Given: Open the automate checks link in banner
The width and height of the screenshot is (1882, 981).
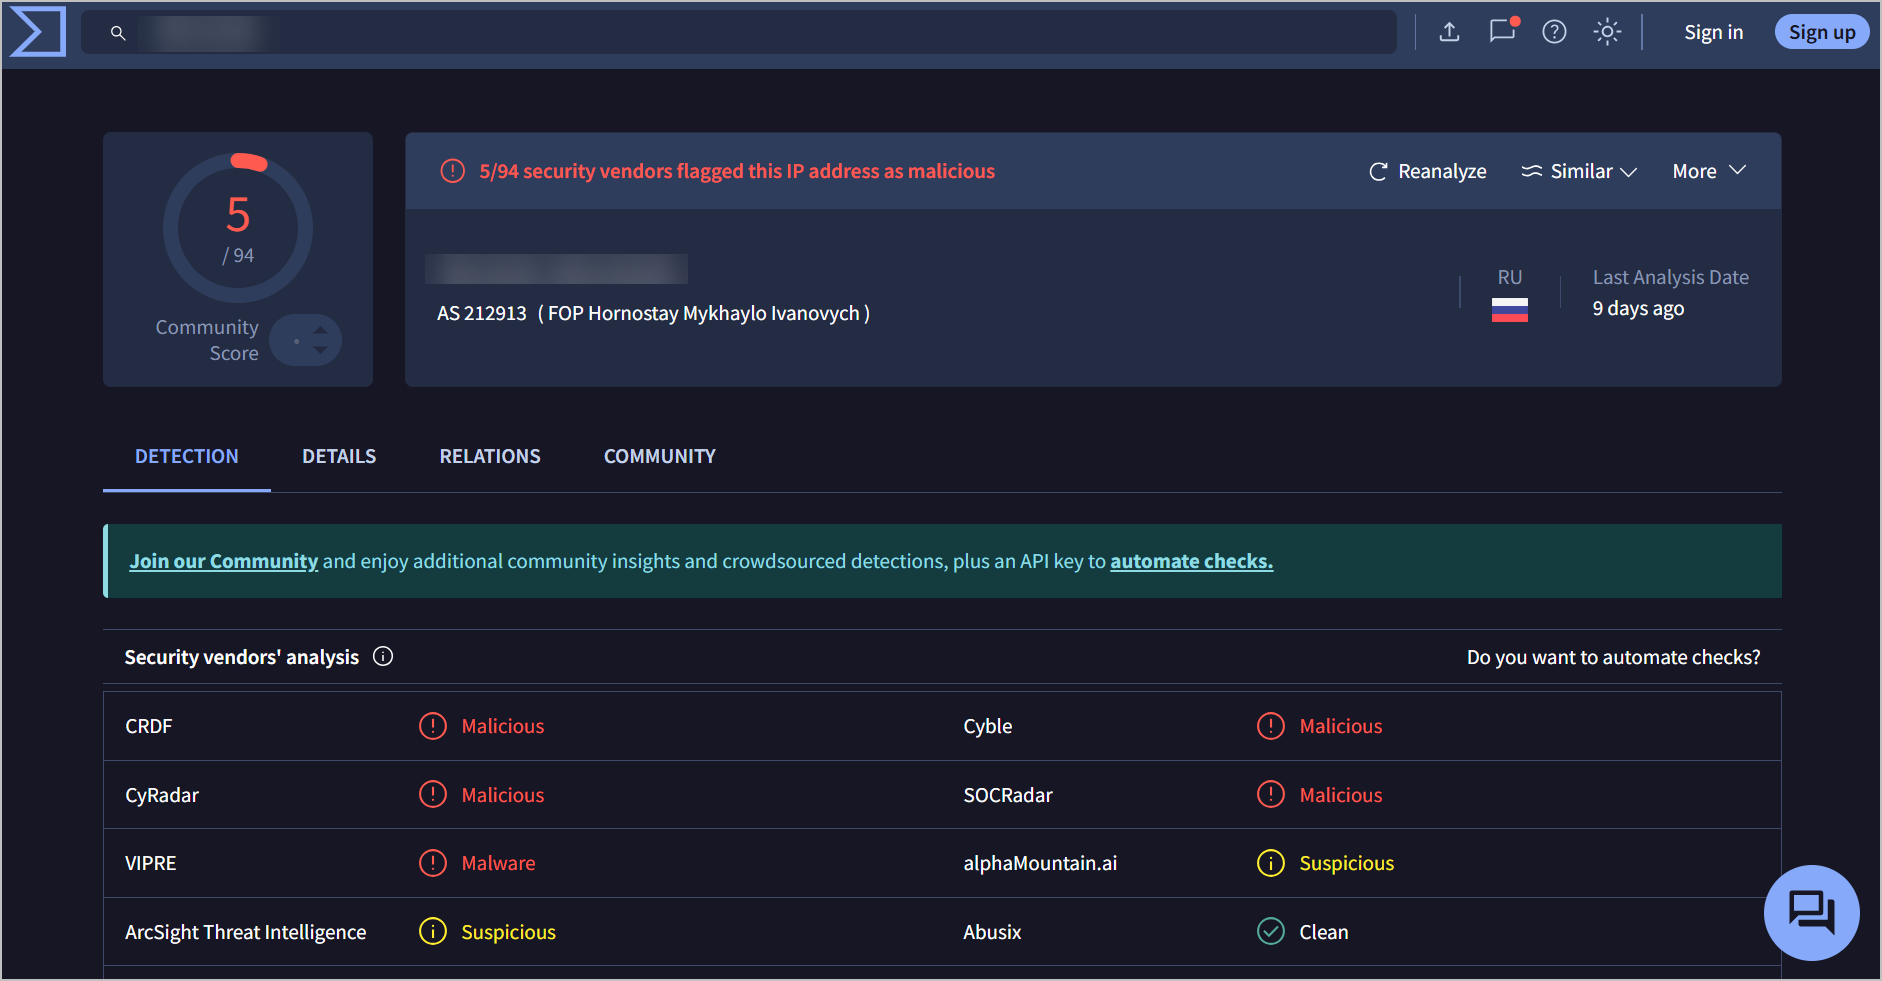Looking at the screenshot, I should [1191, 561].
